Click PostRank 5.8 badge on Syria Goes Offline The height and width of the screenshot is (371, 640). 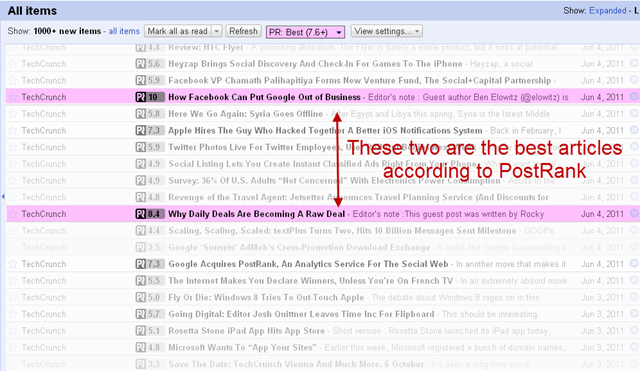pyautogui.click(x=150, y=114)
